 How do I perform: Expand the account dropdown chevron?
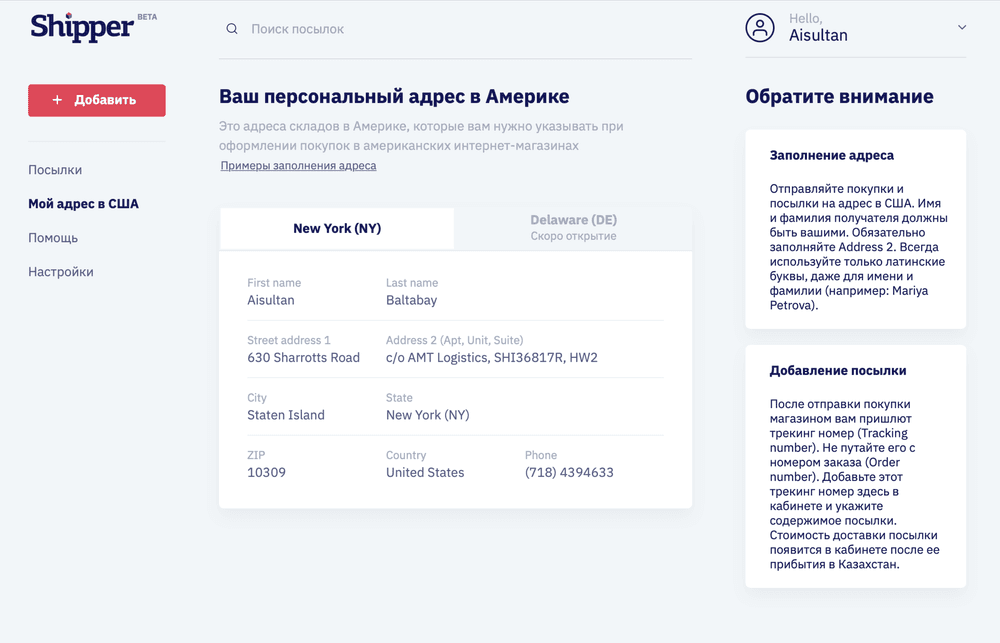tap(962, 27)
